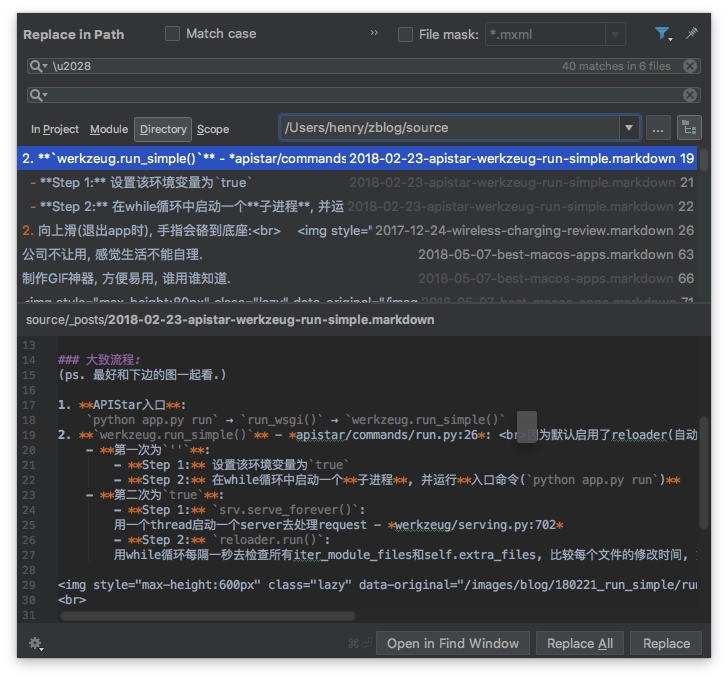Image resolution: width=728 pixels, height=679 pixels.
Task: Open search history via the magnifier icon
Action: [39, 66]
